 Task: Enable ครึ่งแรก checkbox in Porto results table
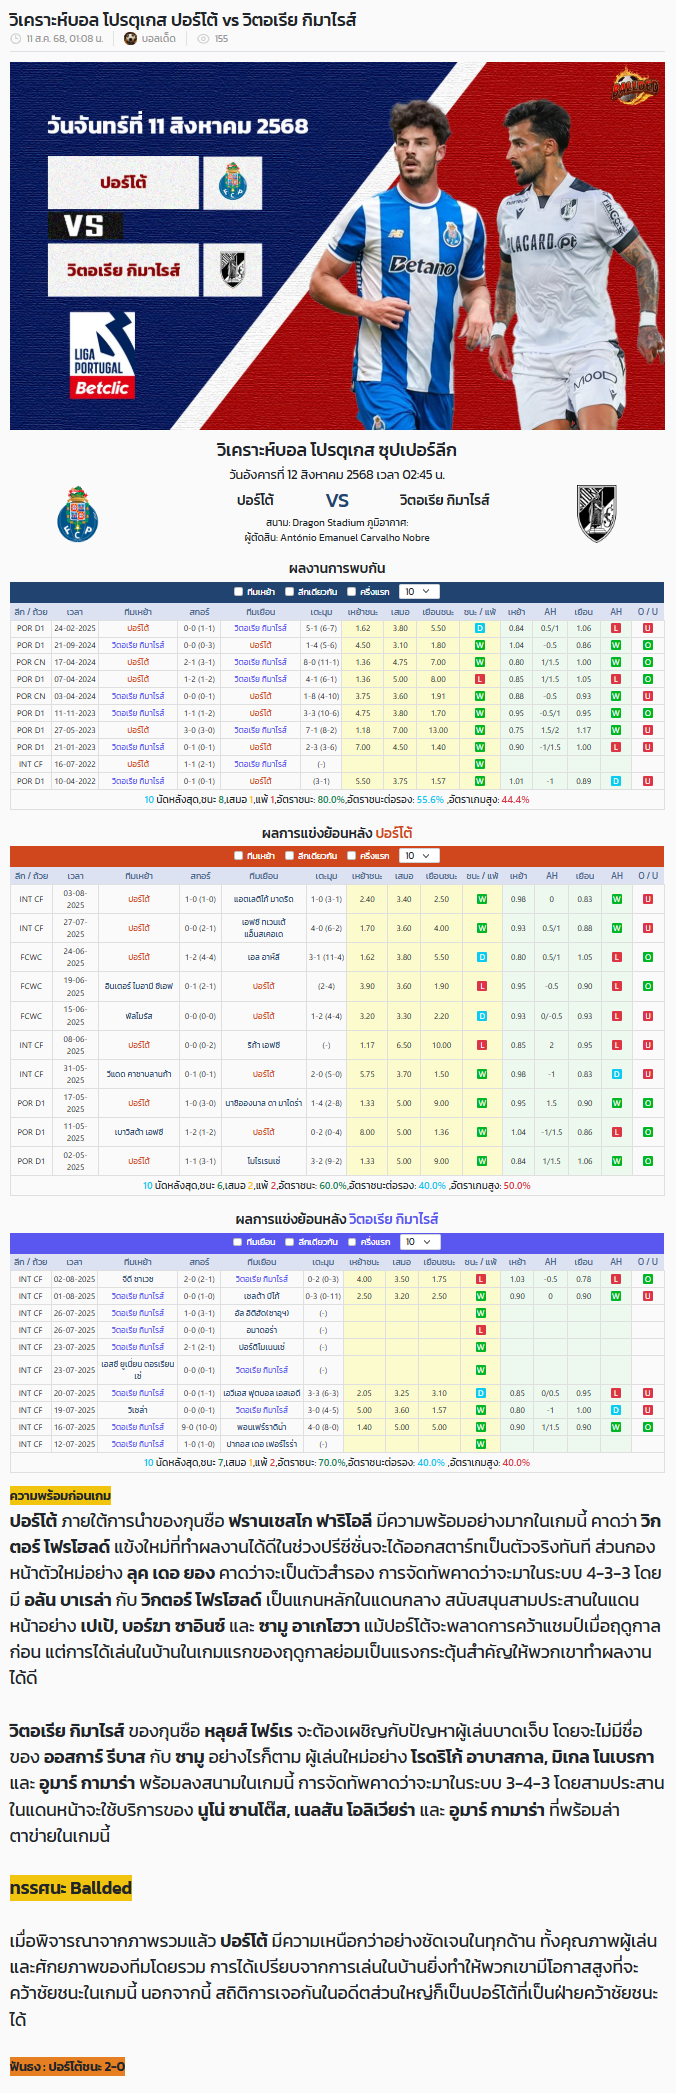[351, 856]
